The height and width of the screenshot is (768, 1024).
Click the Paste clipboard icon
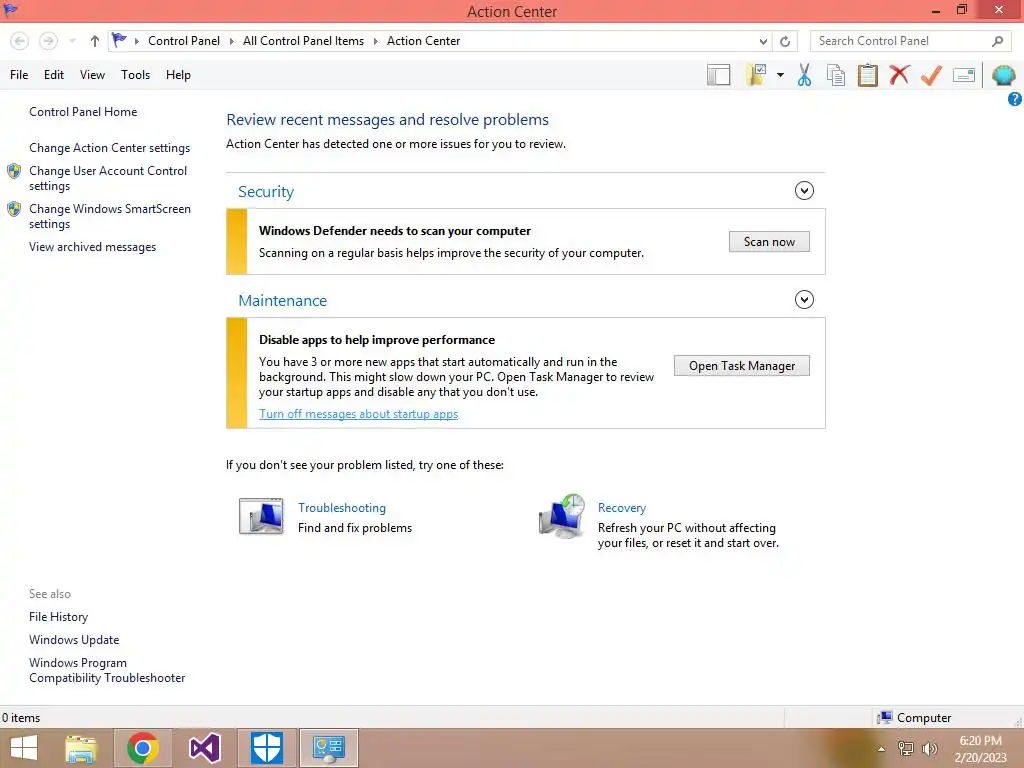pos(867,75)
